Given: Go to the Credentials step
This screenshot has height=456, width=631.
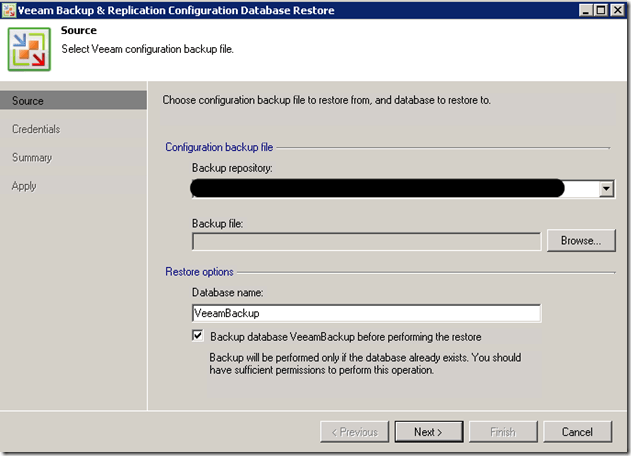Looking at the screenshot, I should pos(36,129).
